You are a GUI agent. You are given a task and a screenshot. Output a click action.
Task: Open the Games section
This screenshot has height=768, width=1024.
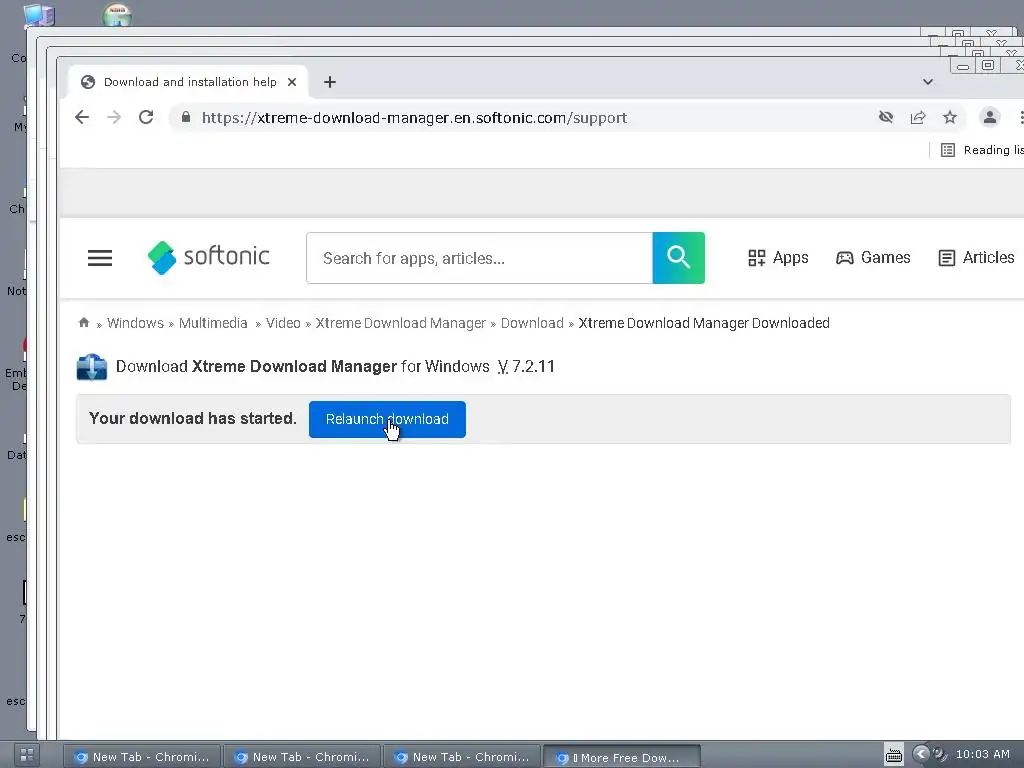tap(873, 257)
